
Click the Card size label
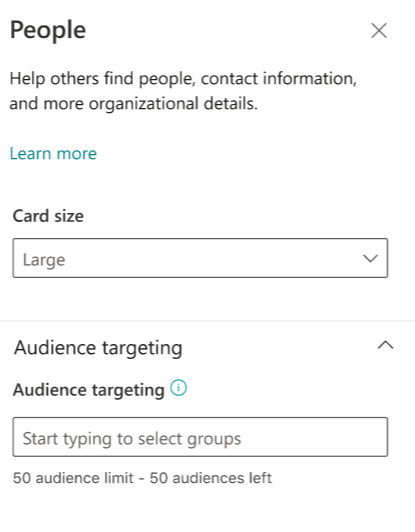pyautogui.click(x=48, y=216)
